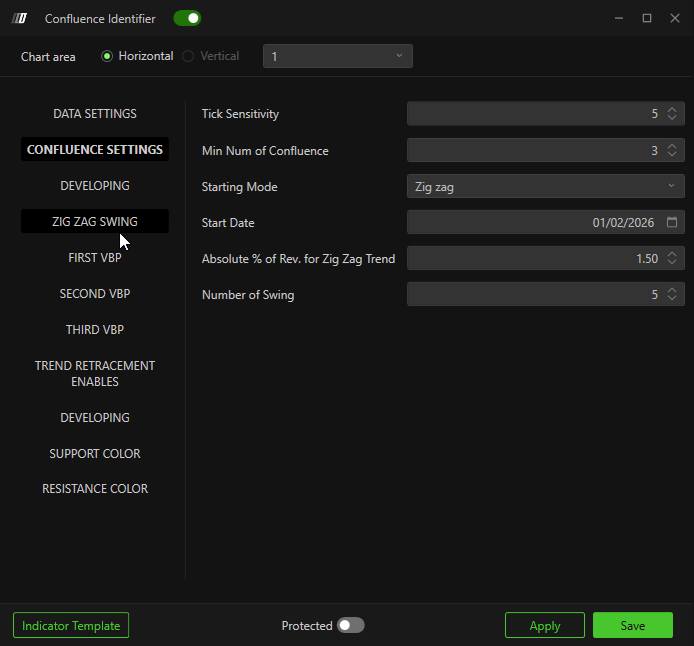The width and height of the screenshot is (694, 646).
Task: Select the Horizontal chart area option
Action: [108, 56]
